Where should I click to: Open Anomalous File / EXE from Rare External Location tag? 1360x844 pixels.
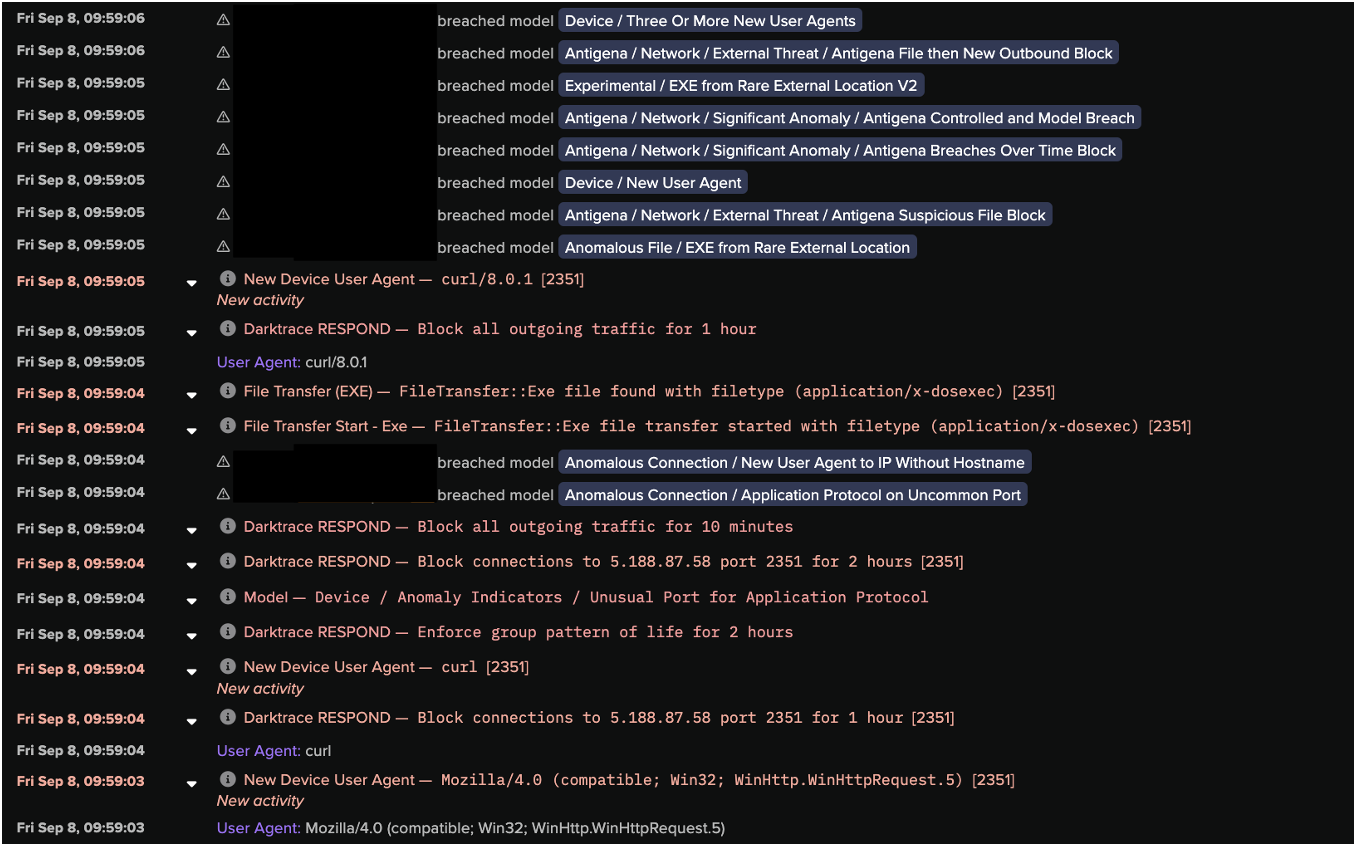[x=737, y=247]
